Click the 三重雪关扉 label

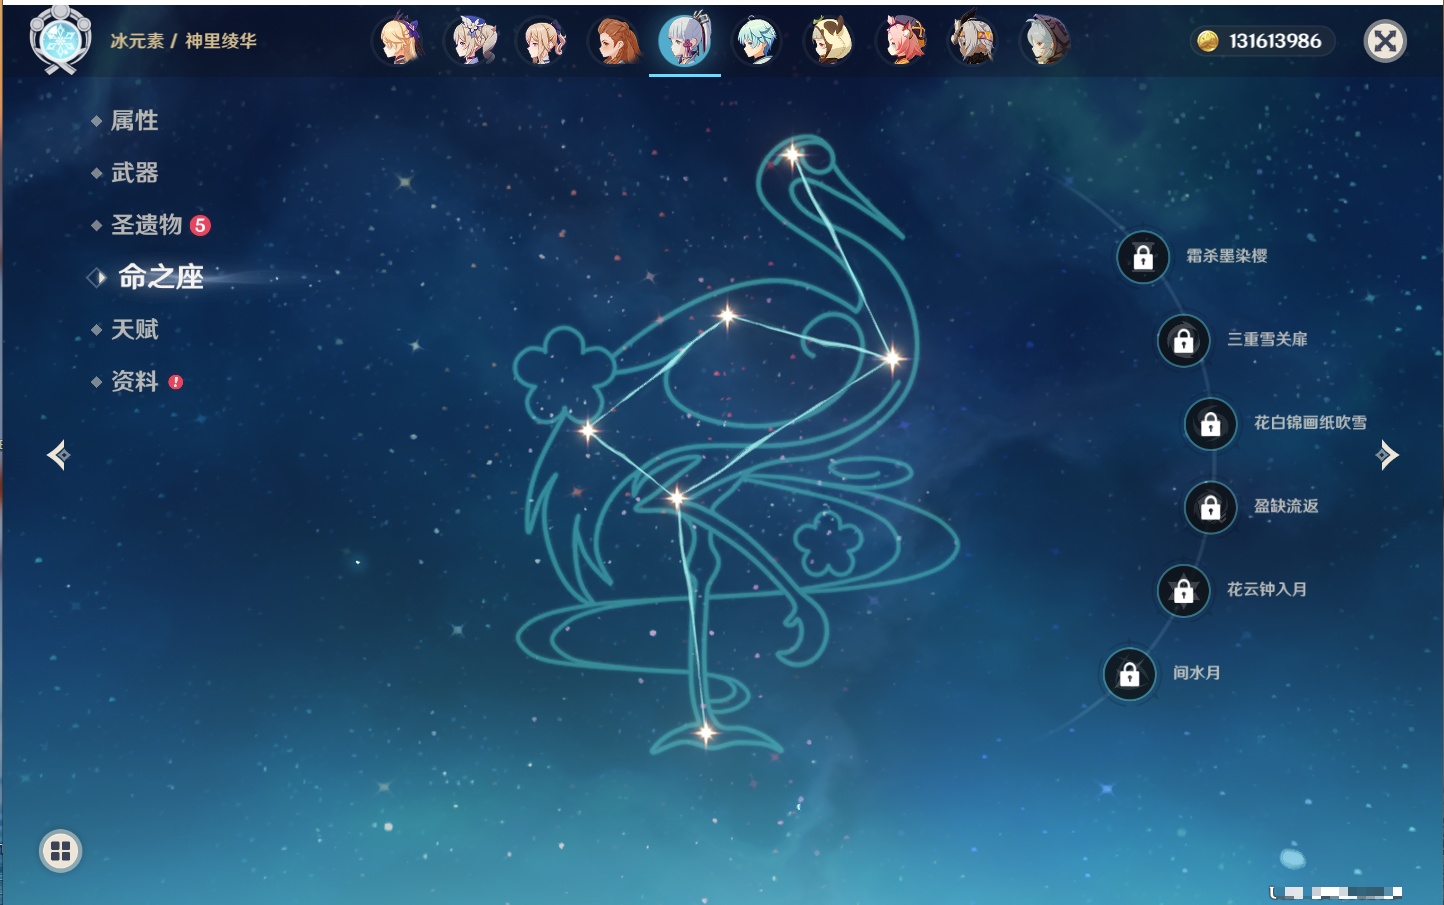coord(1268,339)
